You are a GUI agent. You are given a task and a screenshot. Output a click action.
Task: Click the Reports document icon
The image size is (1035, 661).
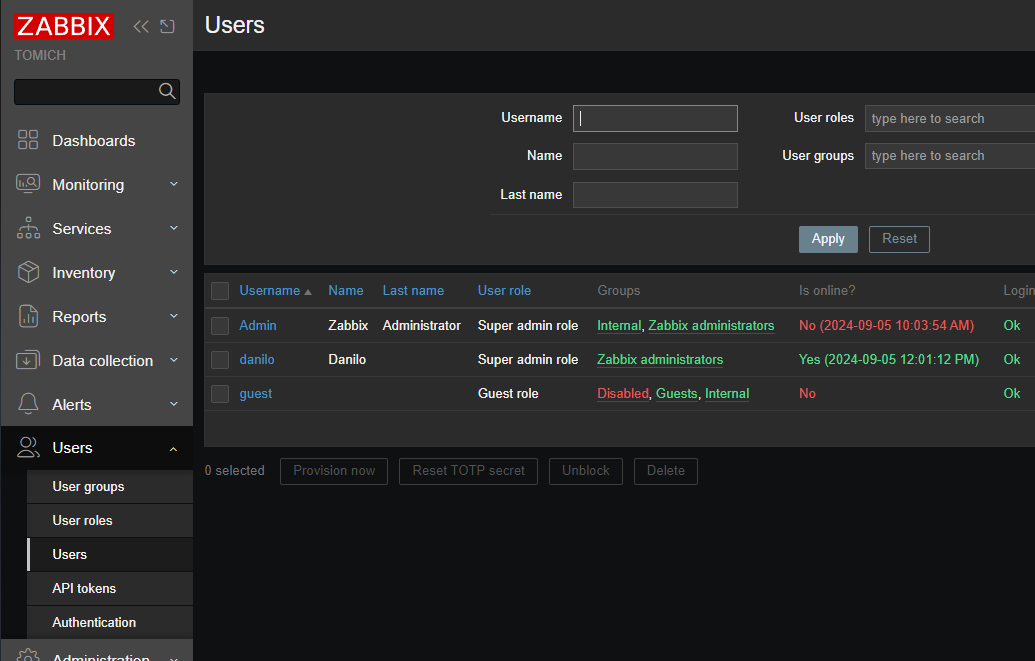(x=28, y=316)
